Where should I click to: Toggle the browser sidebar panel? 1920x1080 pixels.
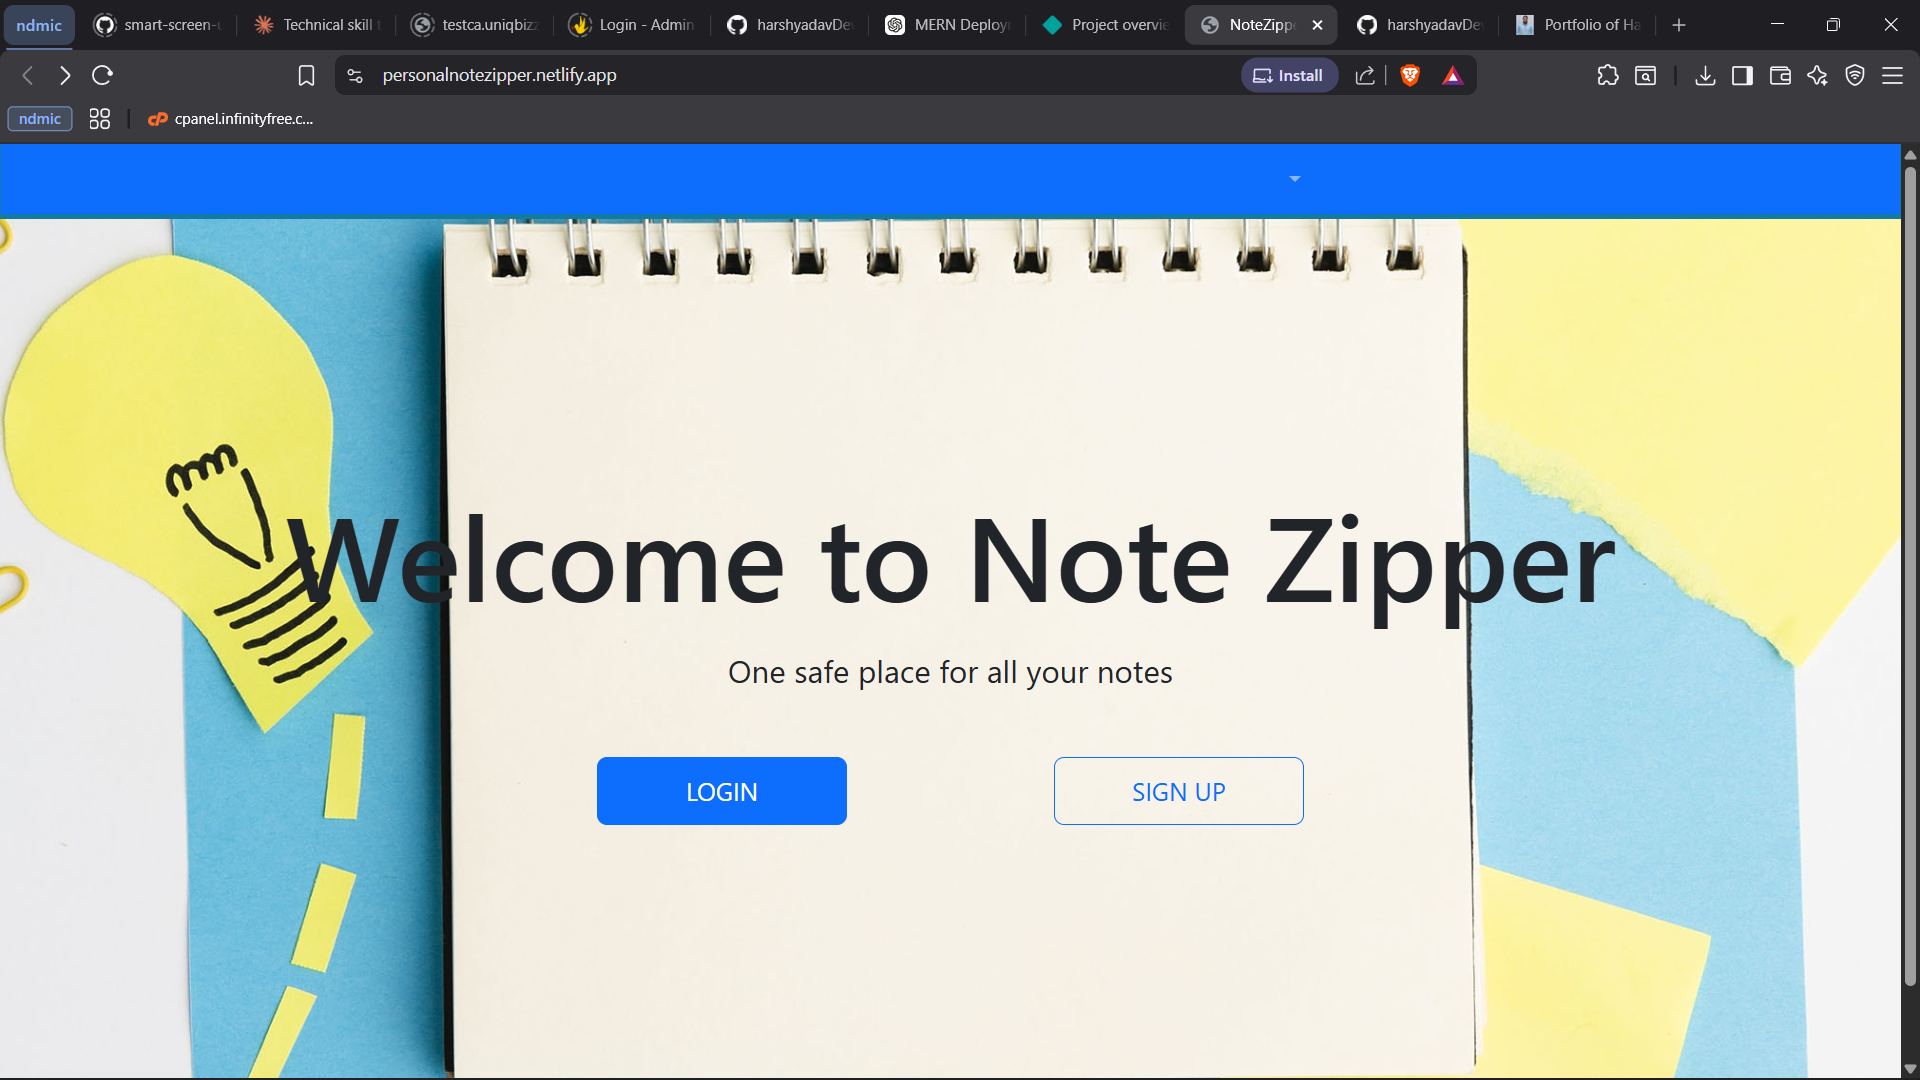point(1742,75)
